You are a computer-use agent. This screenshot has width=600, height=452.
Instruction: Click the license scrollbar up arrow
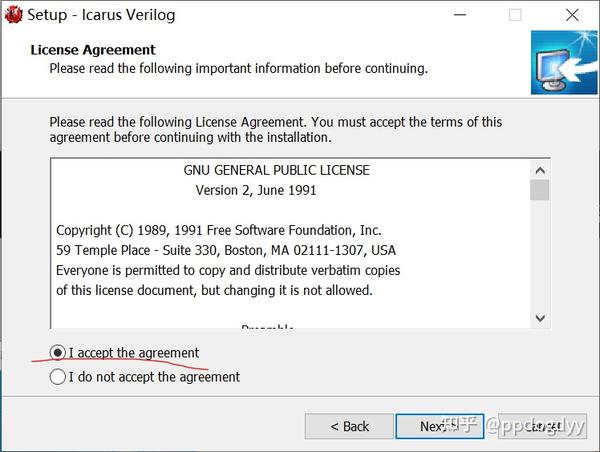click(540, 169)
